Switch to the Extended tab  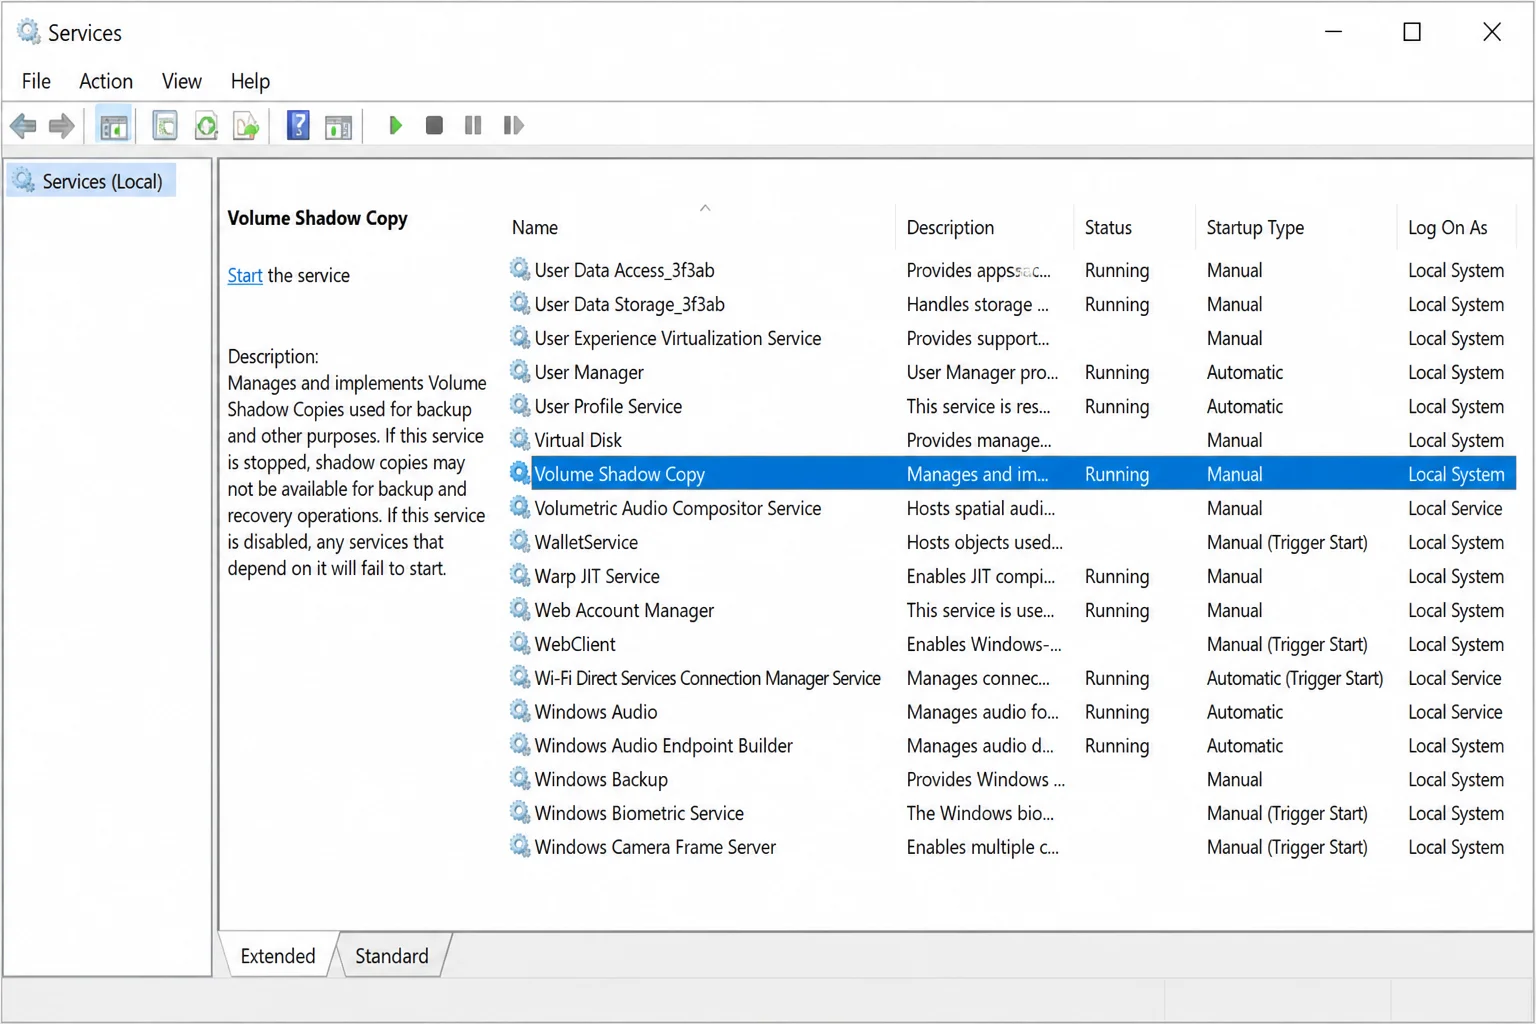click(x=278, y=956)
